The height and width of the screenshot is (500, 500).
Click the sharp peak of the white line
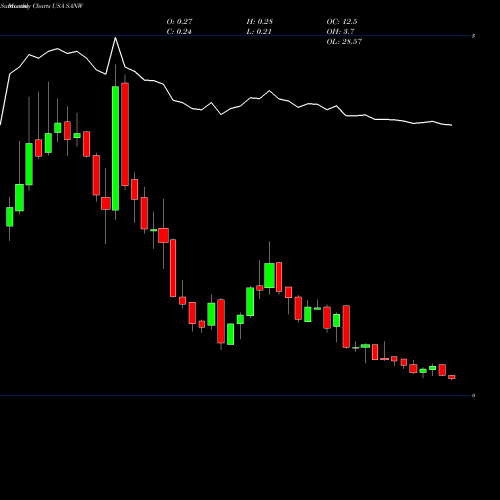115,38
